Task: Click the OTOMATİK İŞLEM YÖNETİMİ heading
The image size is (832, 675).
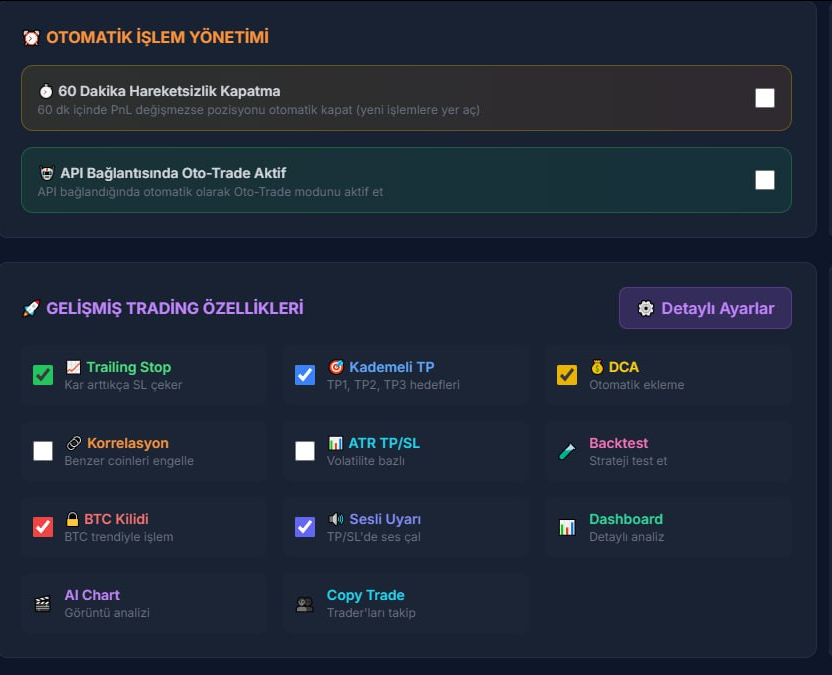Action: point(158,38)
